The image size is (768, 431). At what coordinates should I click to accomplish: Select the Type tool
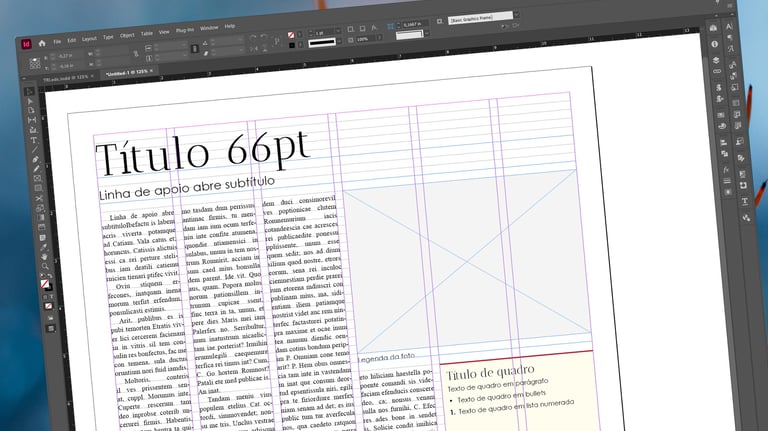34,140
